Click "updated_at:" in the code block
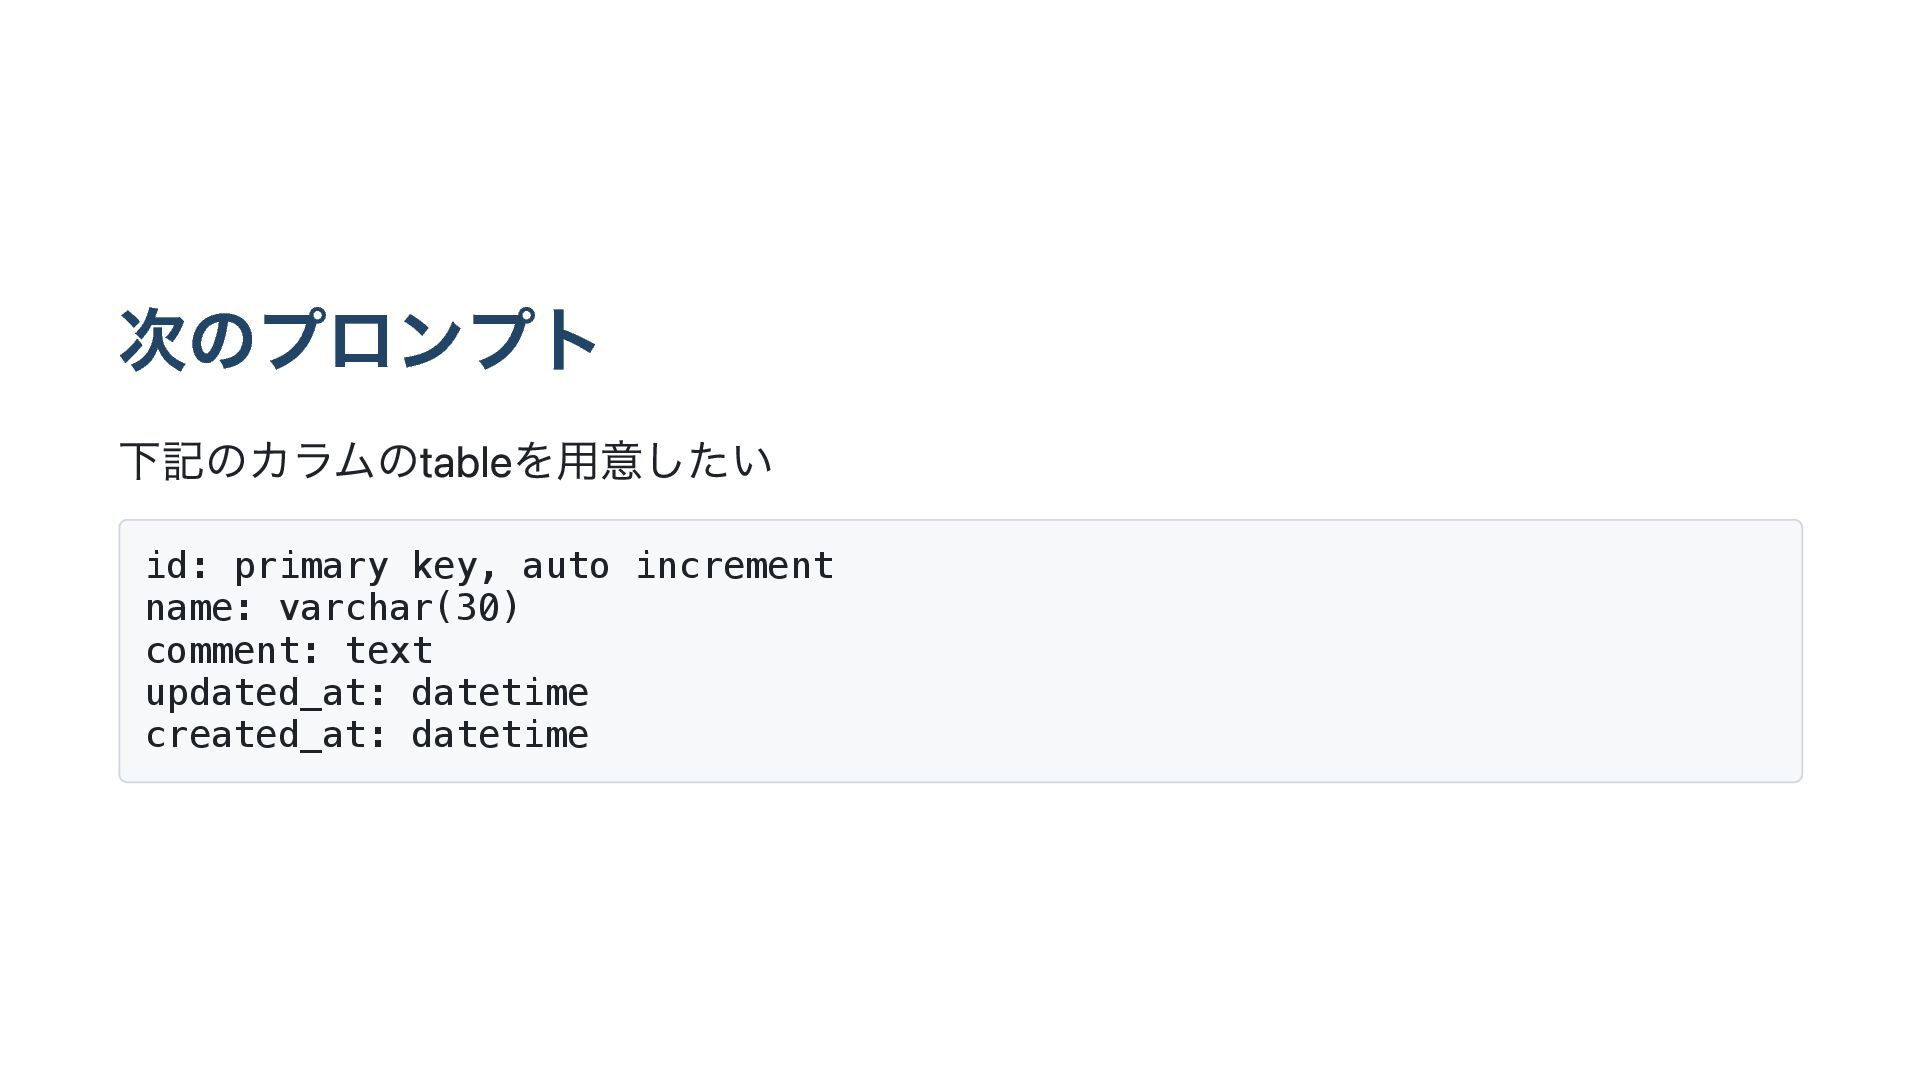The width and height of the screenshot is (1920, 1080). (267, 693)
